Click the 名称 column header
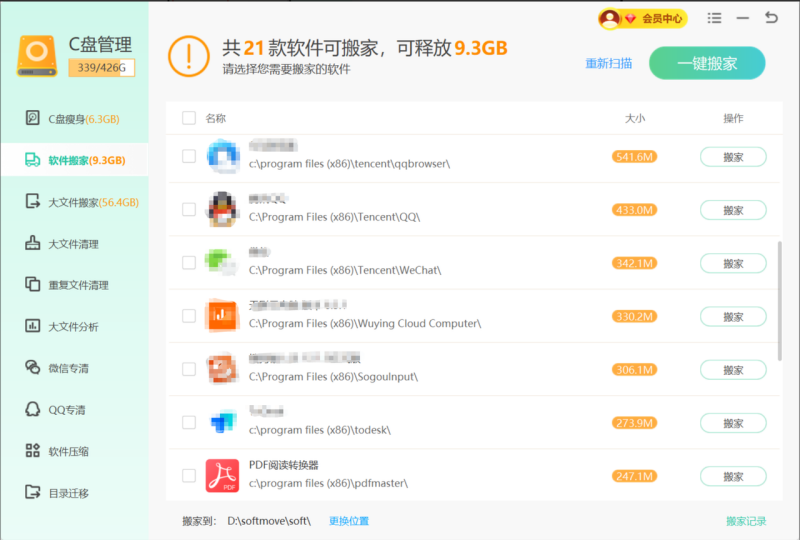800x540 pixels. click(215, 118)
